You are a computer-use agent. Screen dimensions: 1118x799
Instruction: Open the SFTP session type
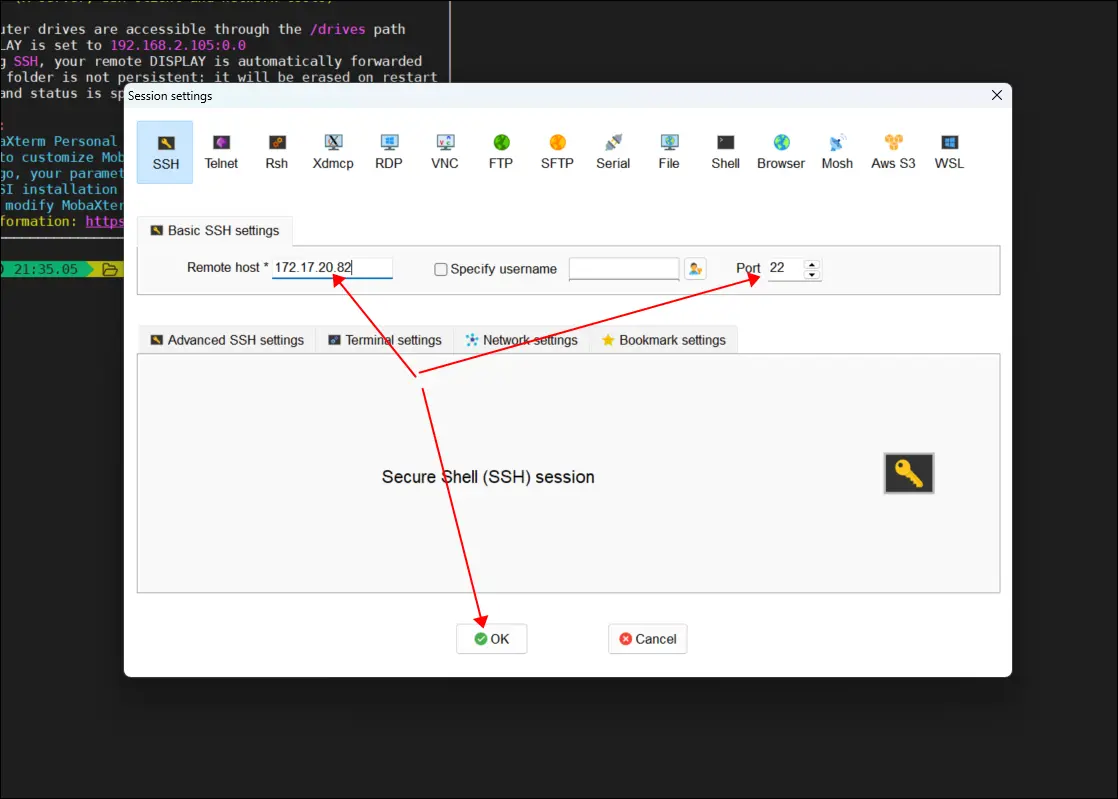(557, 152)
